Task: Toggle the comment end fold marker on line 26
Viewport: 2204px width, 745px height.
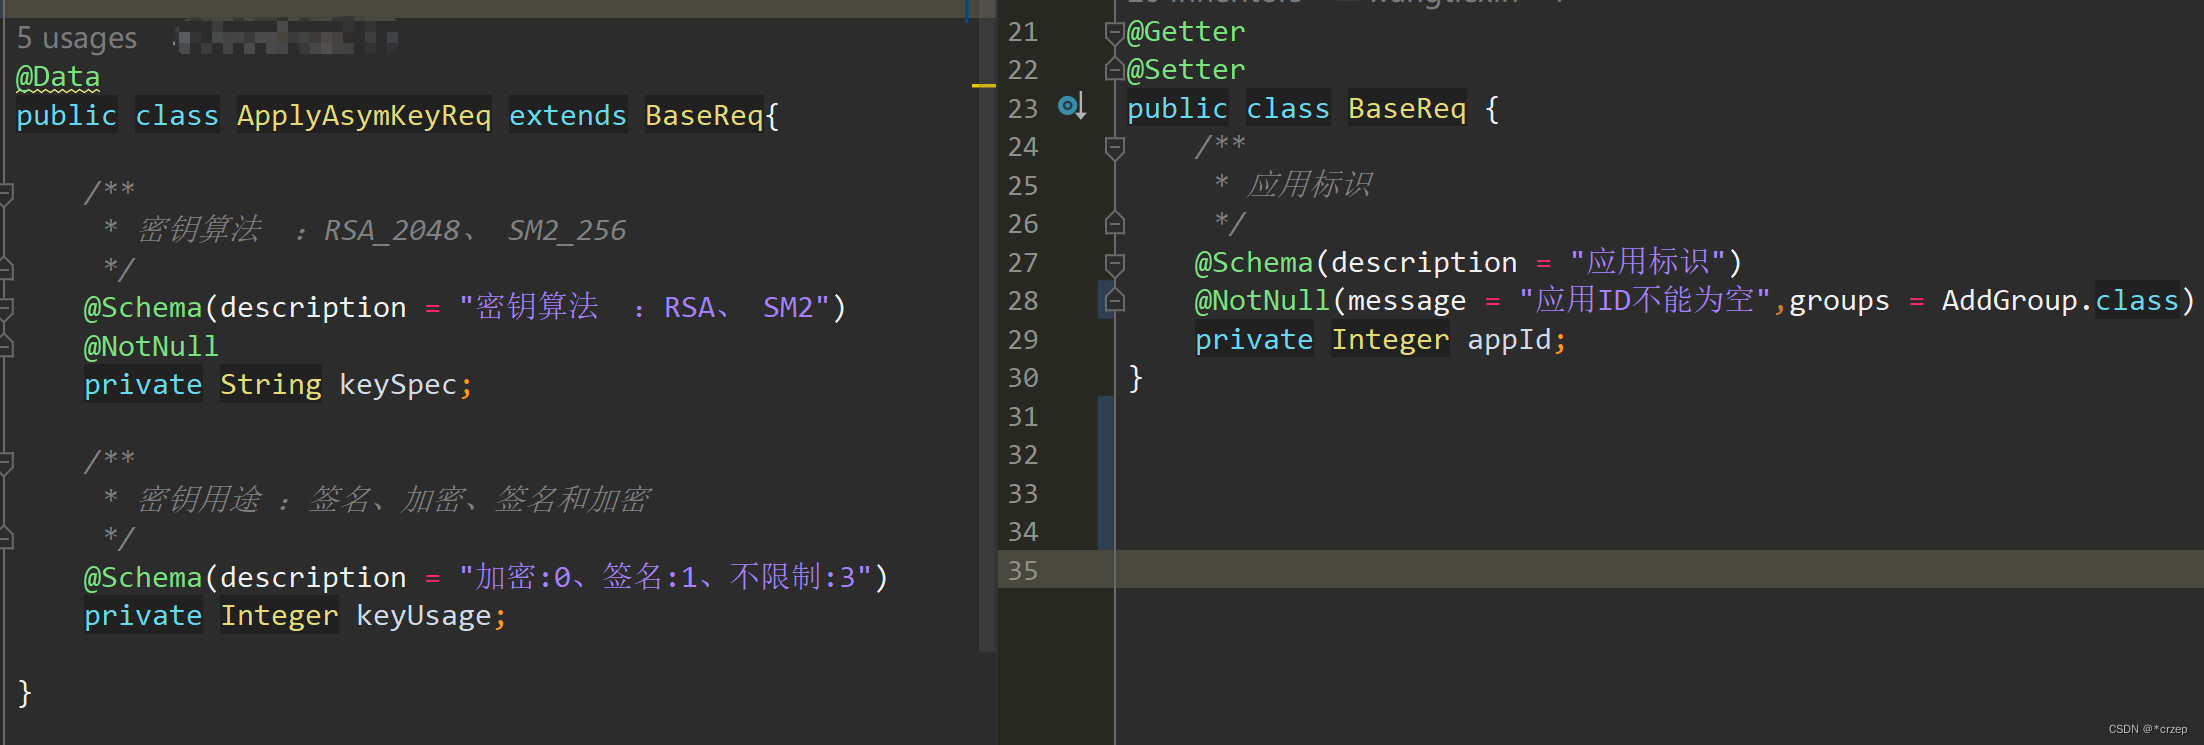Action: coord(1114,224)
